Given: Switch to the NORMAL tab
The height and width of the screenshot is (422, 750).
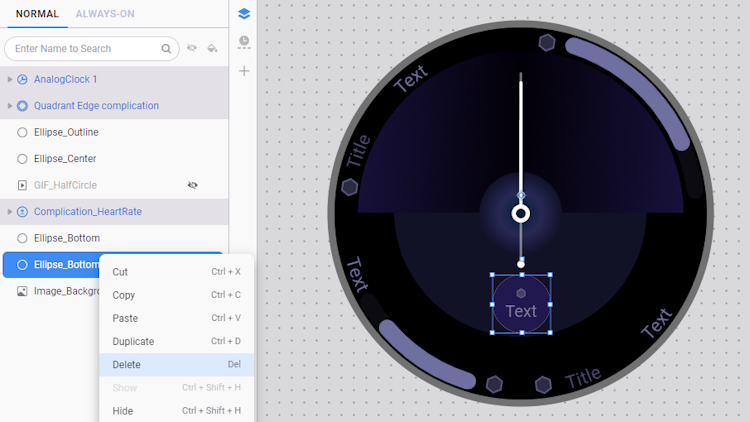Looking at the screenshot, I should (x=37, y=14).
